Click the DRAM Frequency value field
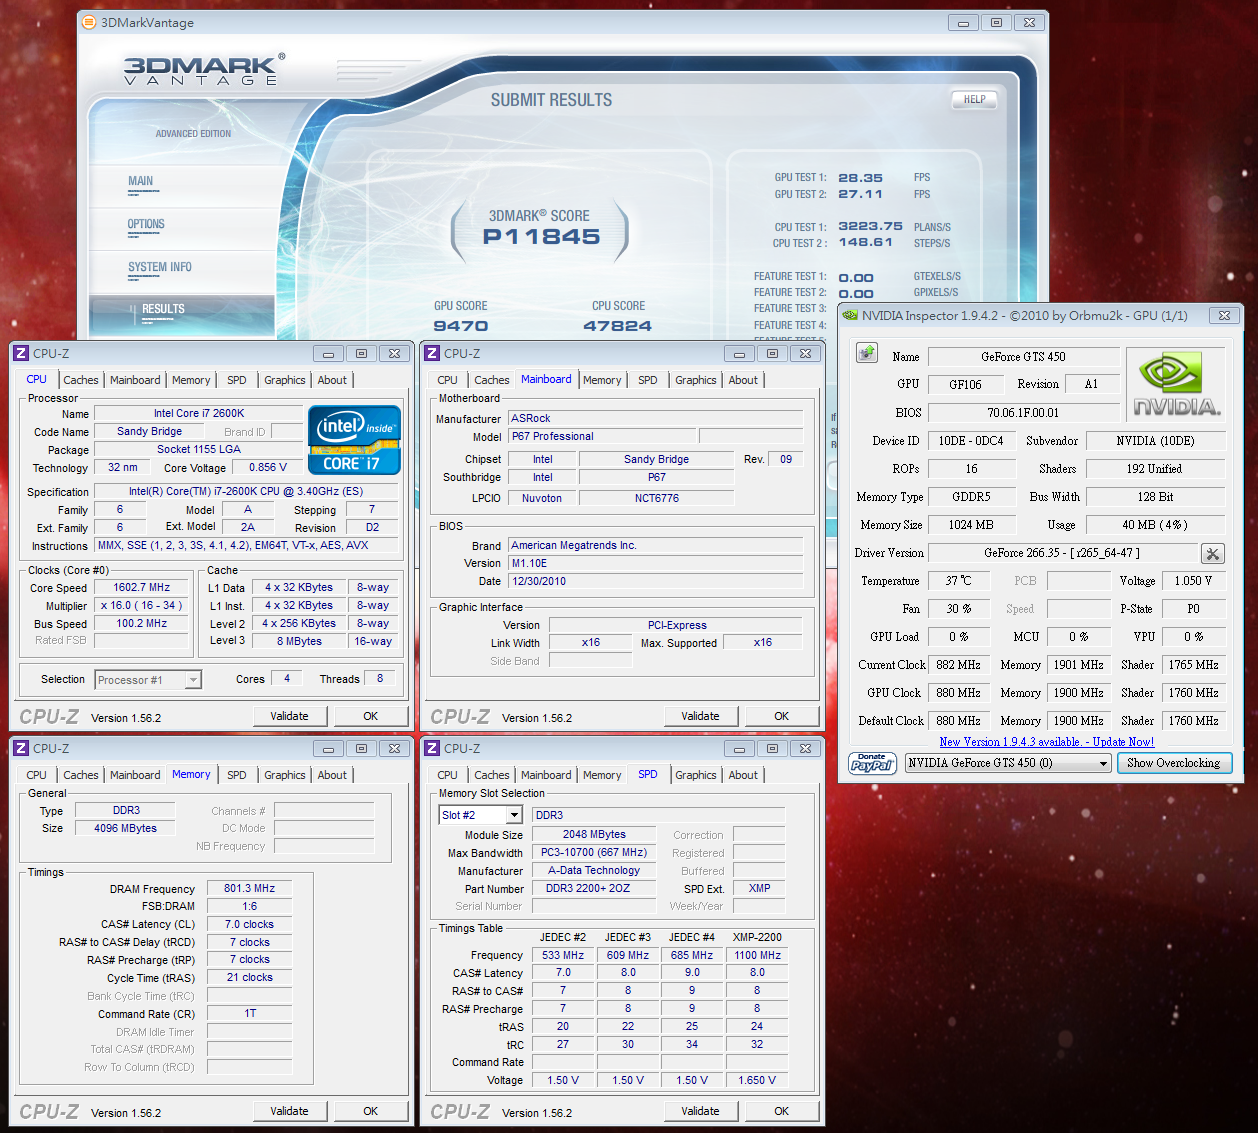 249,888
